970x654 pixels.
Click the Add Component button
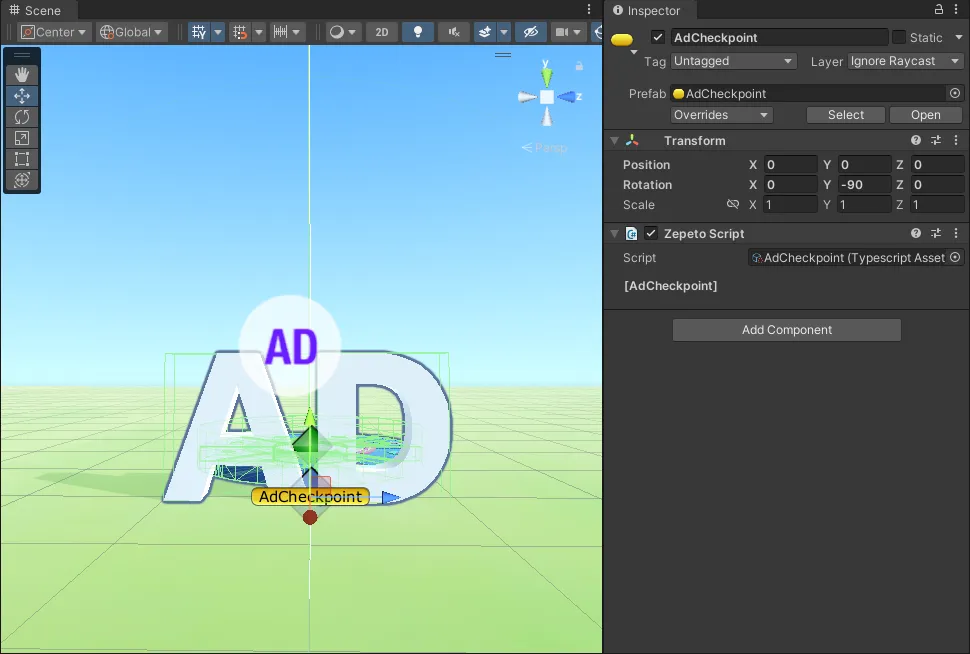click(x=786, y=330)
